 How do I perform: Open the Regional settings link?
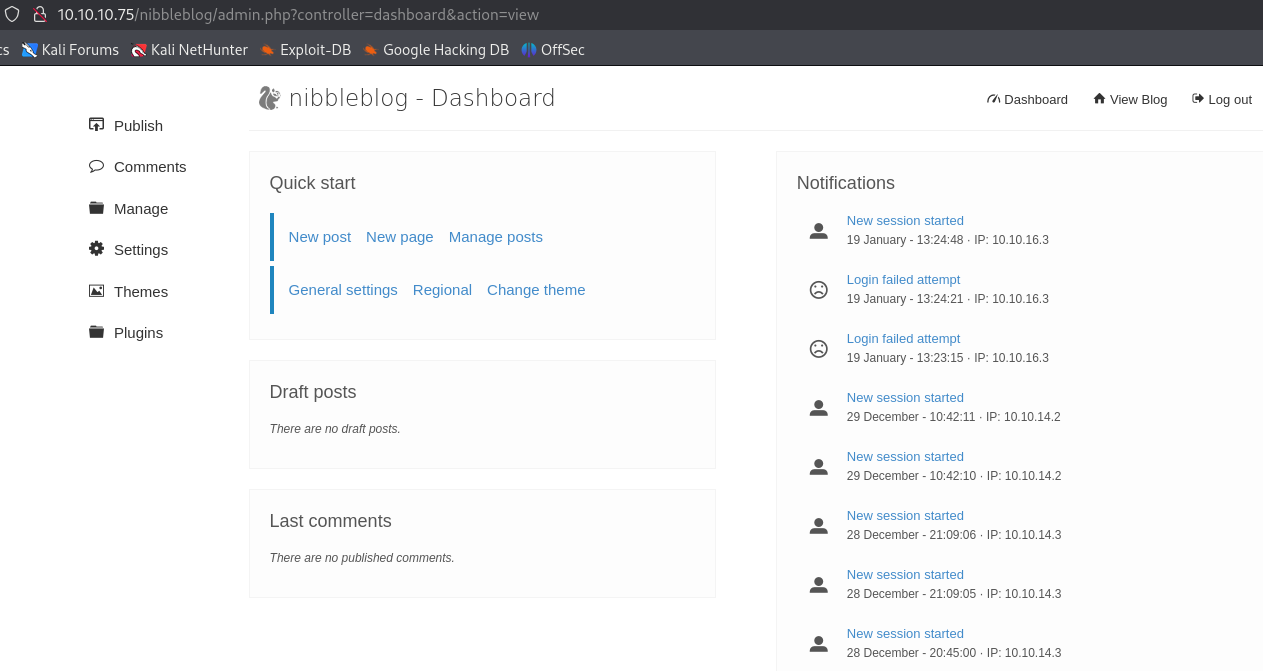point(441,290)
